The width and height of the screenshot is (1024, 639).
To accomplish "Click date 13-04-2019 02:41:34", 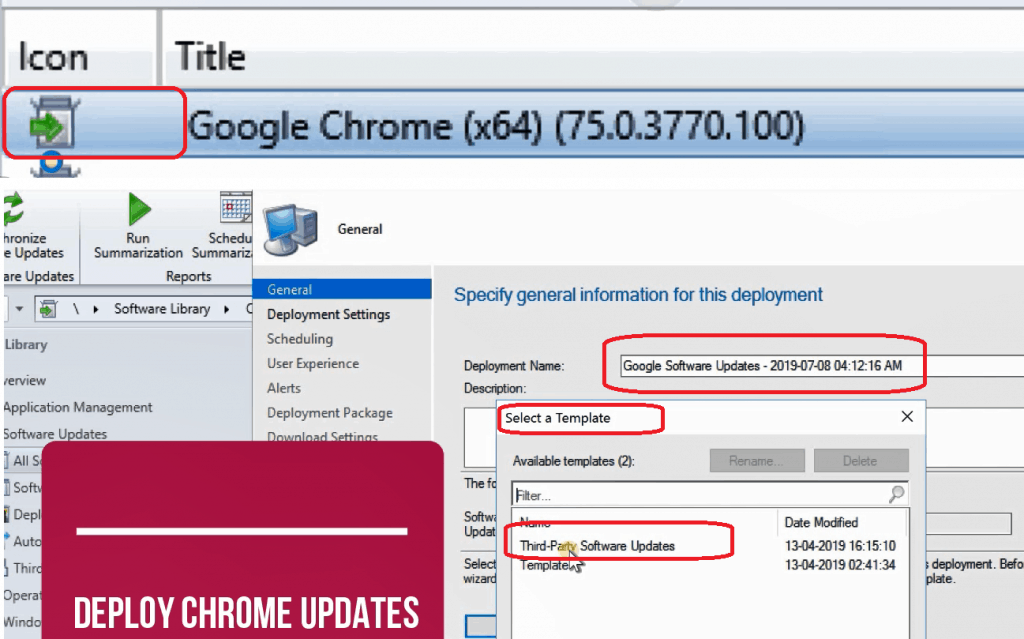I will (x=840, y=565).
